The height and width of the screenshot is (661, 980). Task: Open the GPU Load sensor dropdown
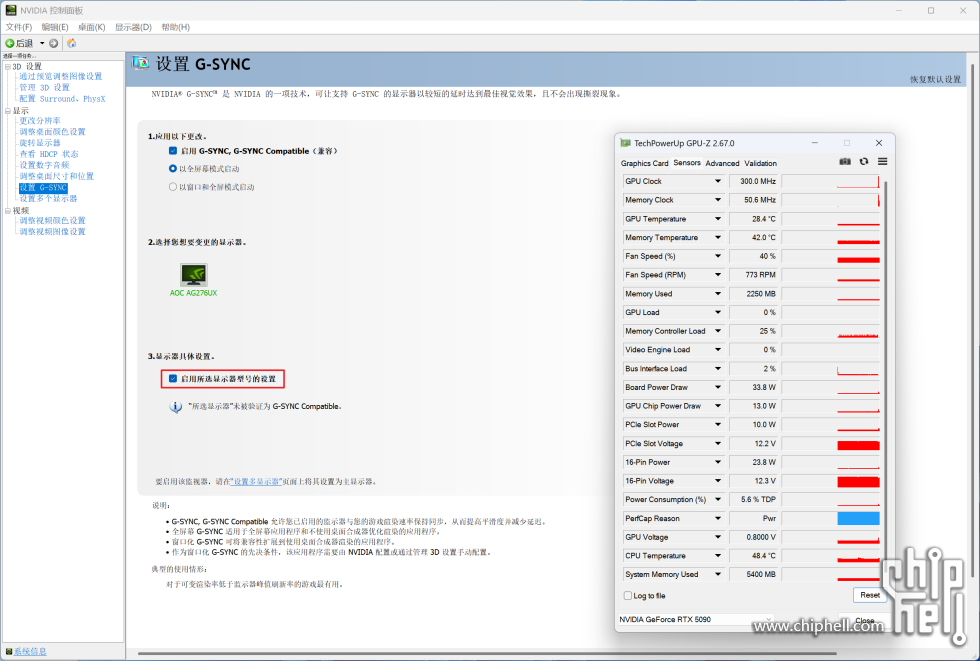(x=718, y=312)
